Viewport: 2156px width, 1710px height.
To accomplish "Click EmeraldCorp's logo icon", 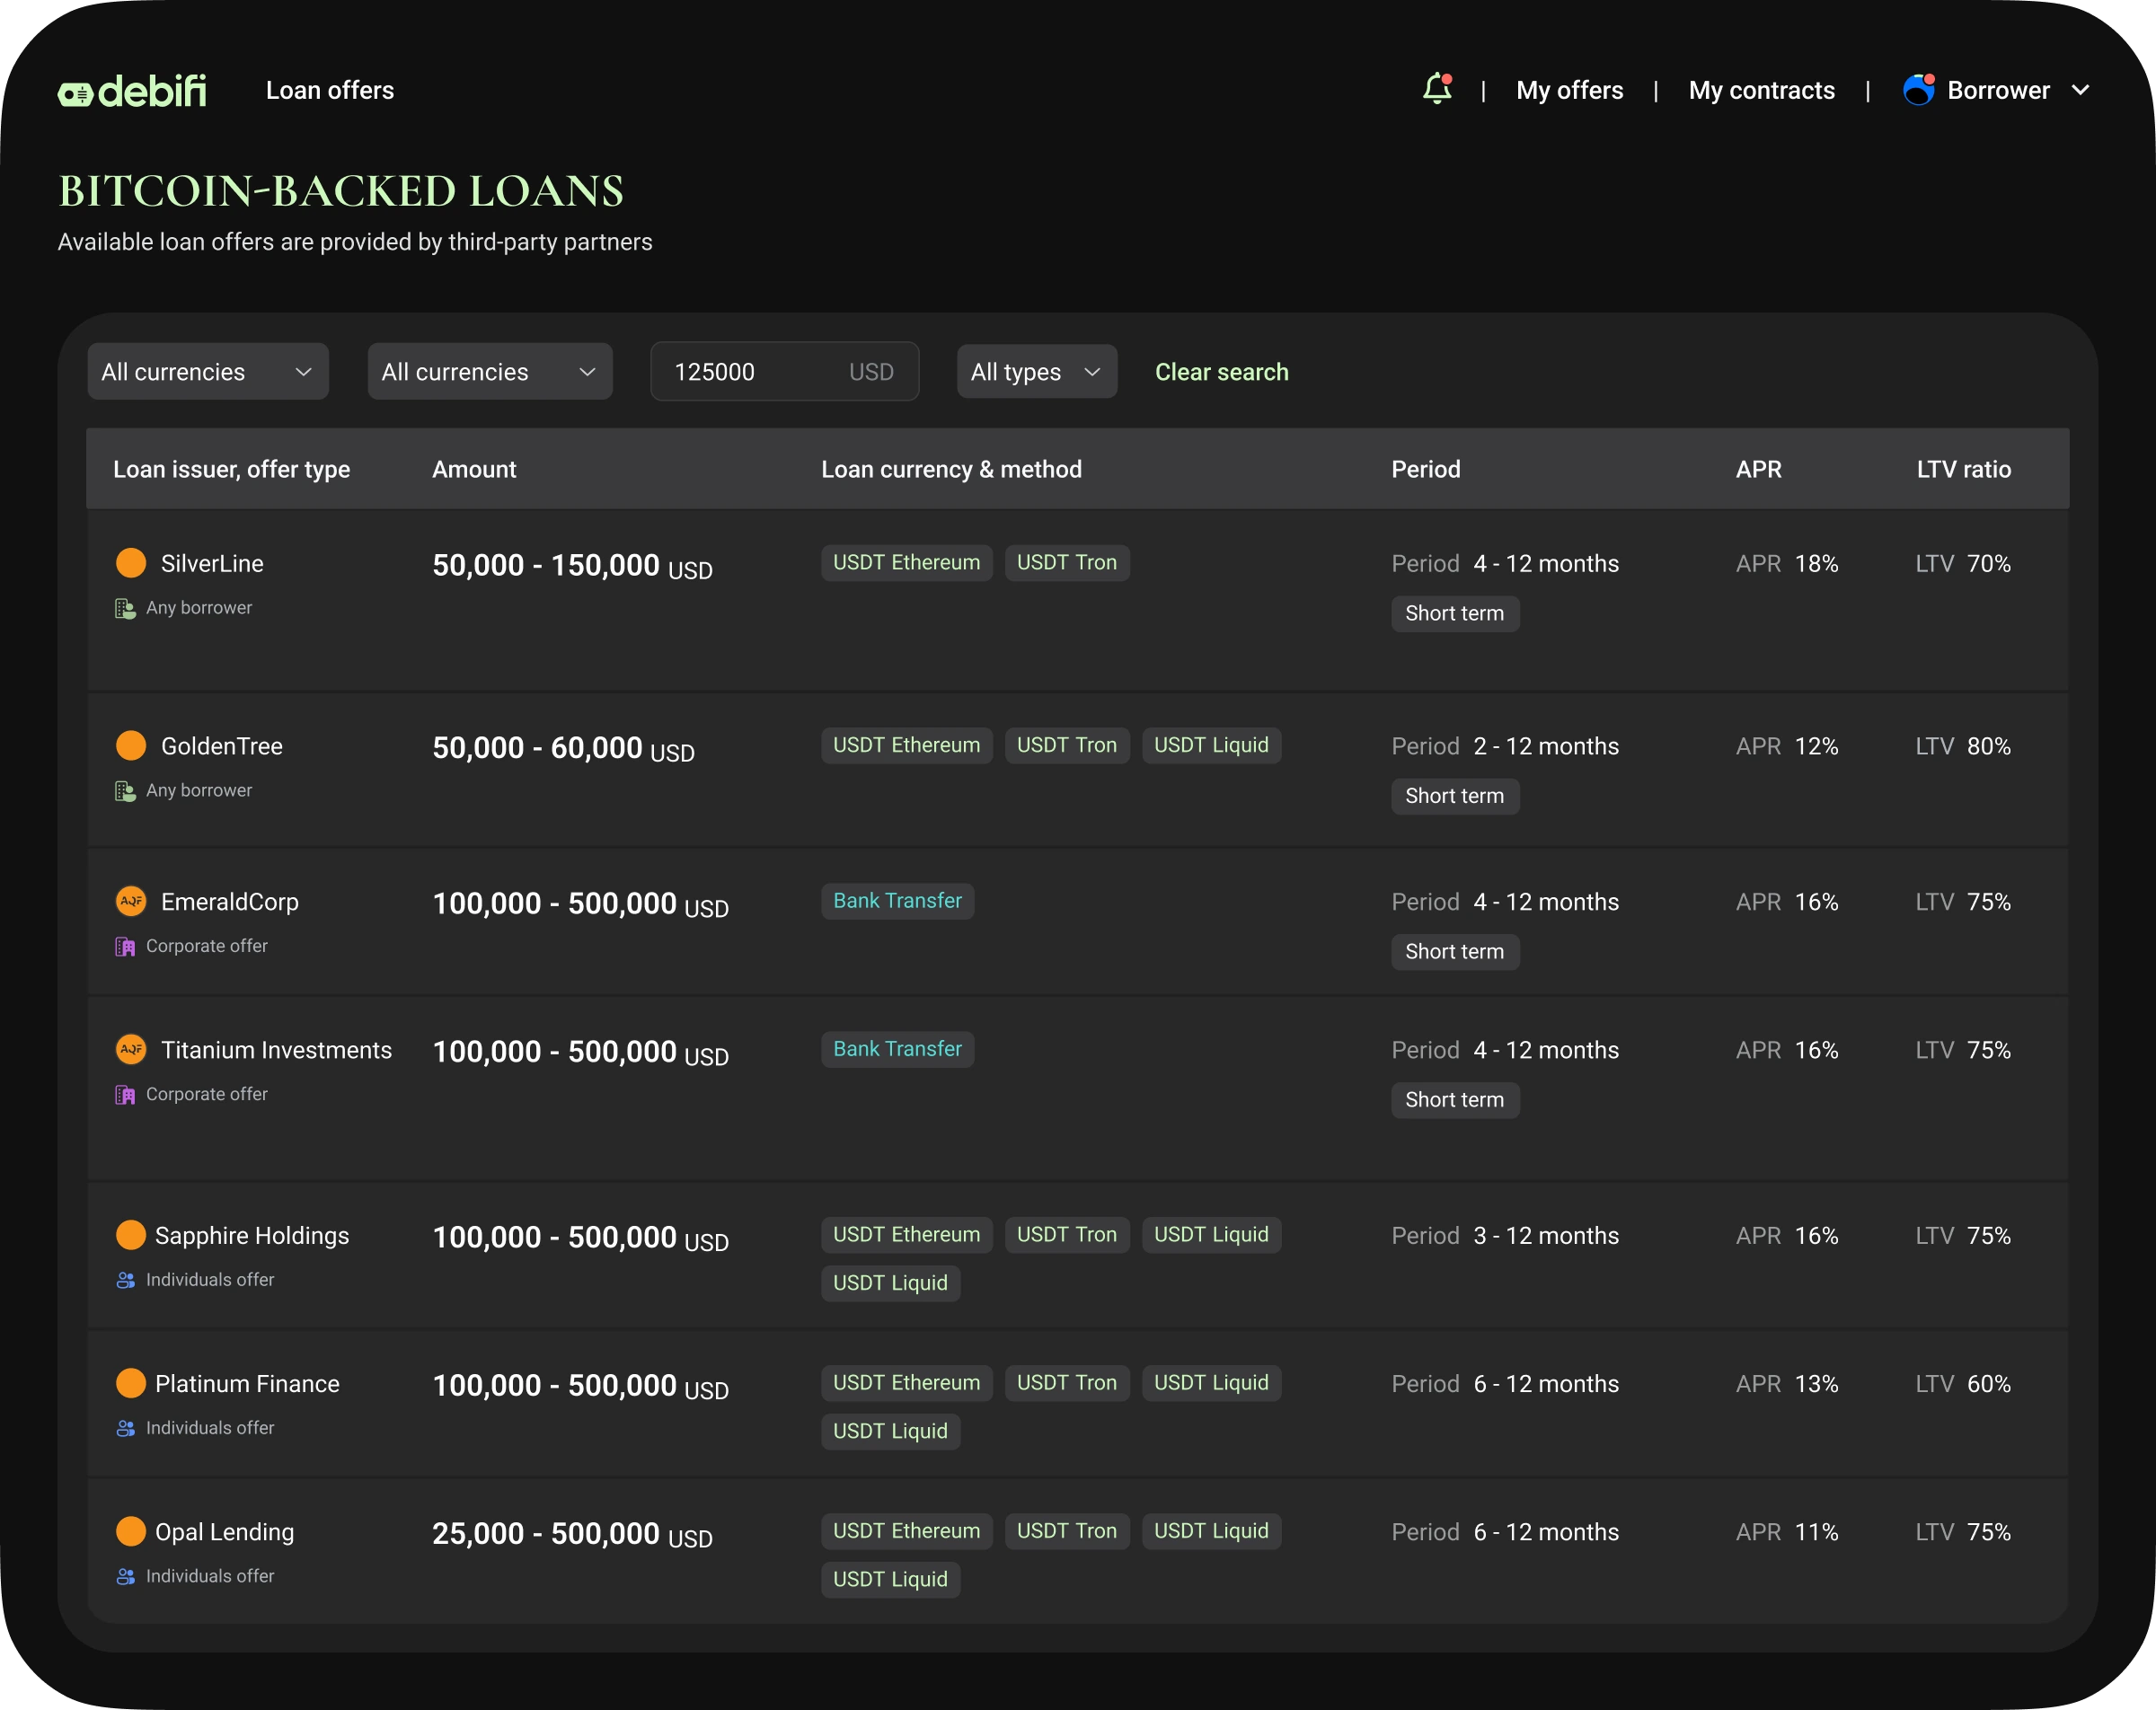I will (x=131, y=901).
